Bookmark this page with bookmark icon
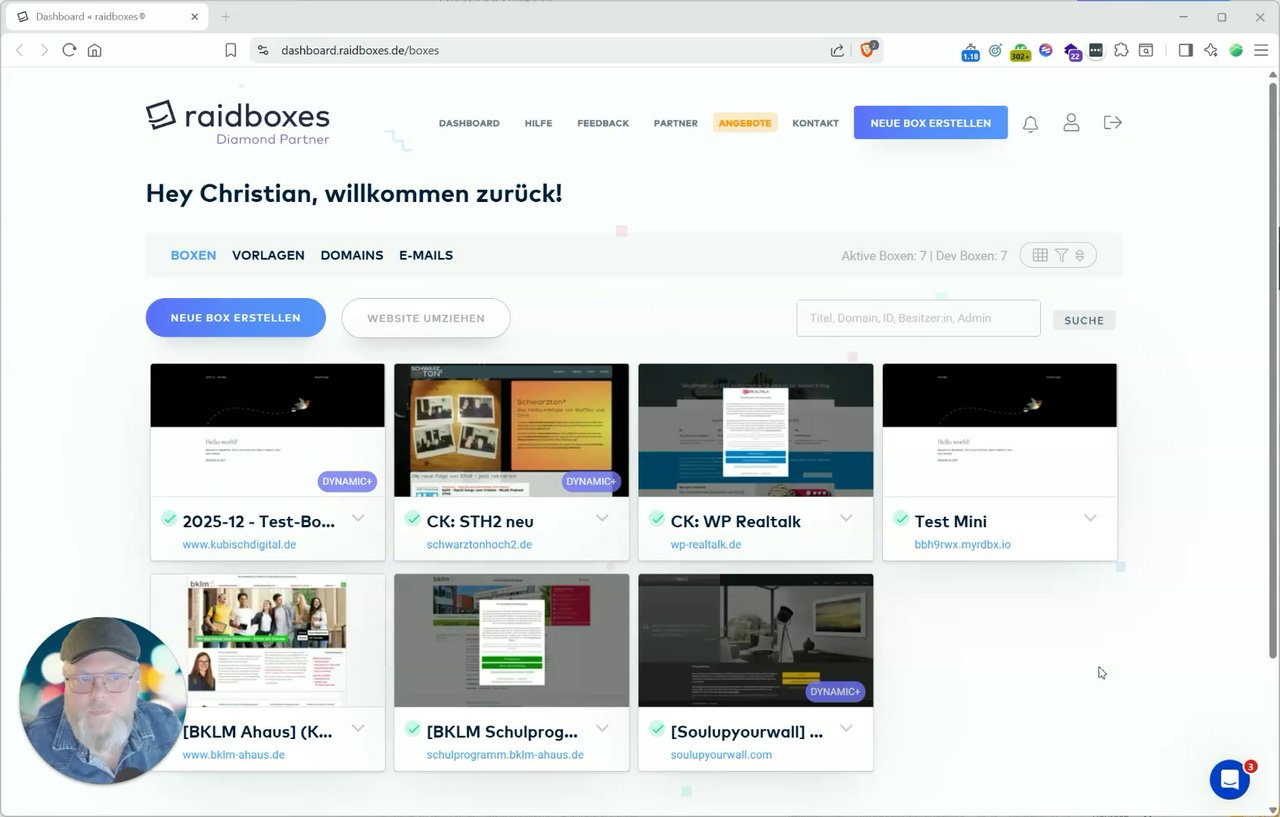 [x=231, y=50]
